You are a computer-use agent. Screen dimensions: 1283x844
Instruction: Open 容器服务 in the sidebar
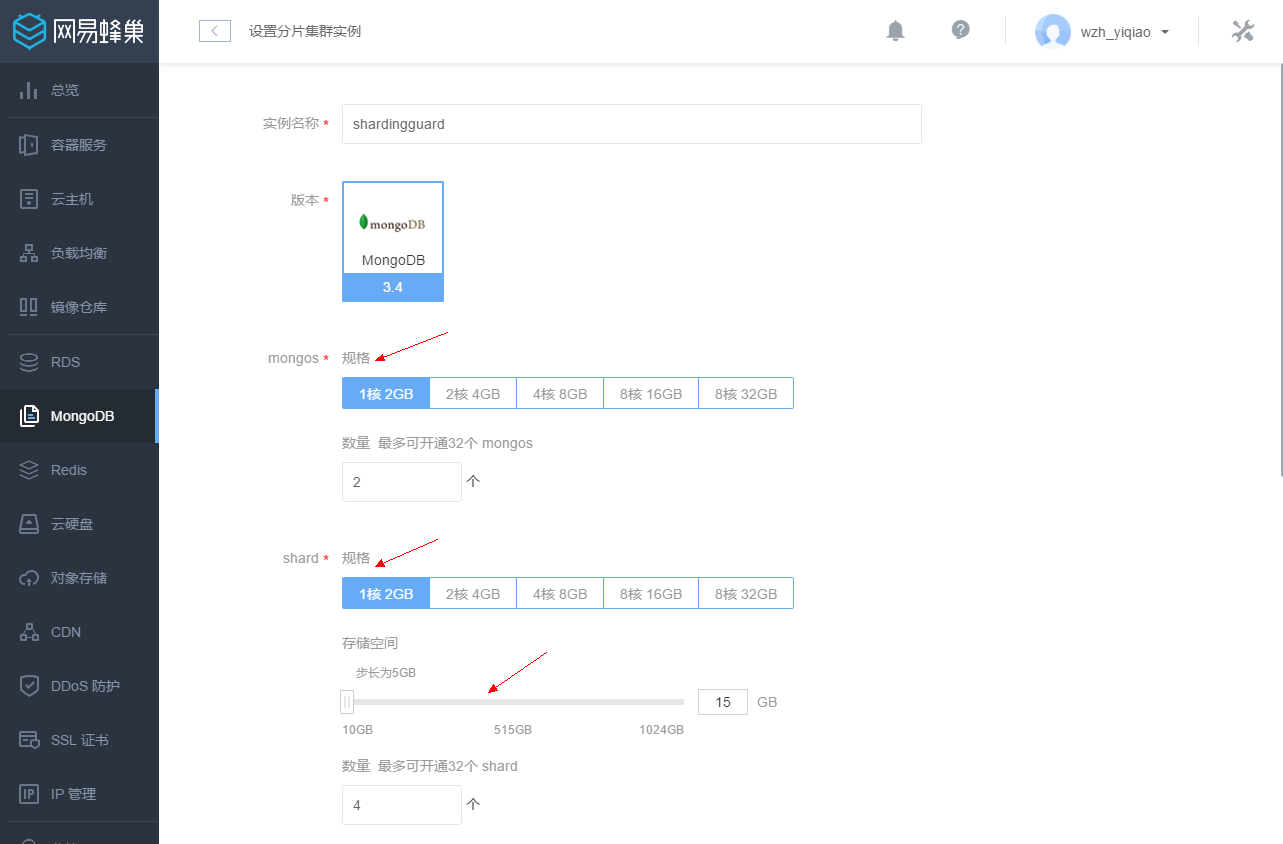79,145
